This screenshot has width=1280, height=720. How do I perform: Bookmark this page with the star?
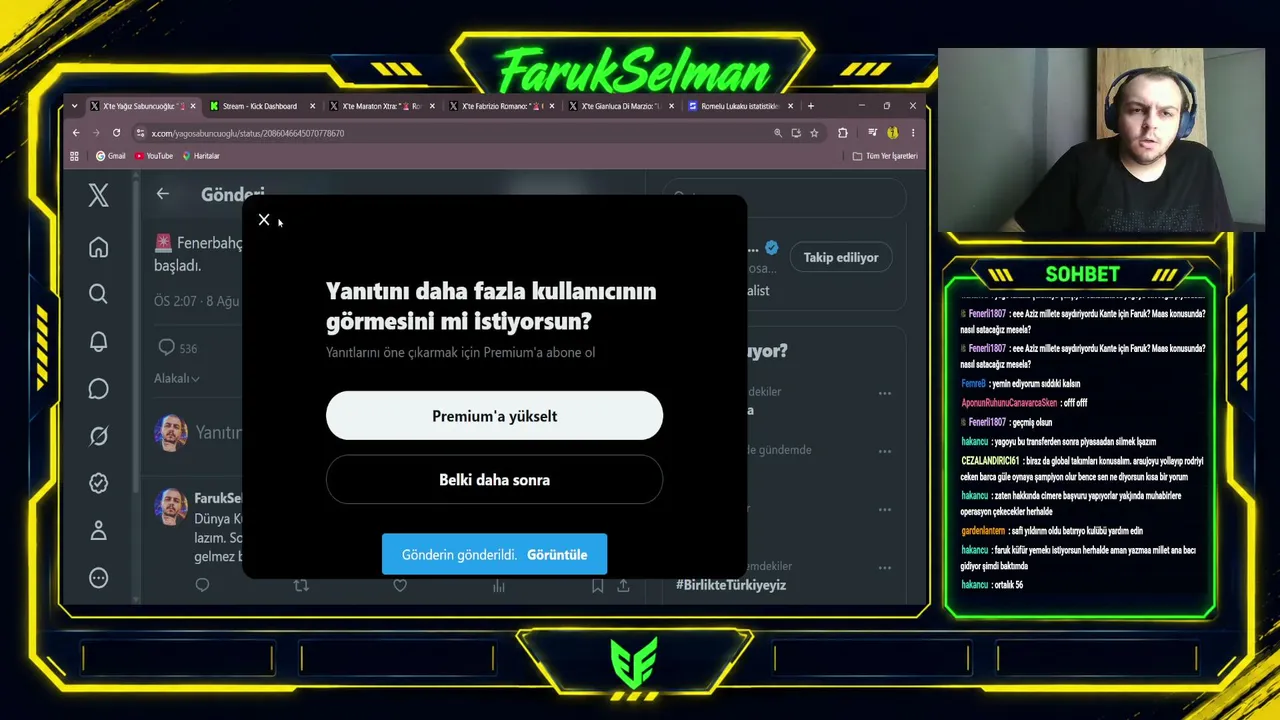point(814,133)
